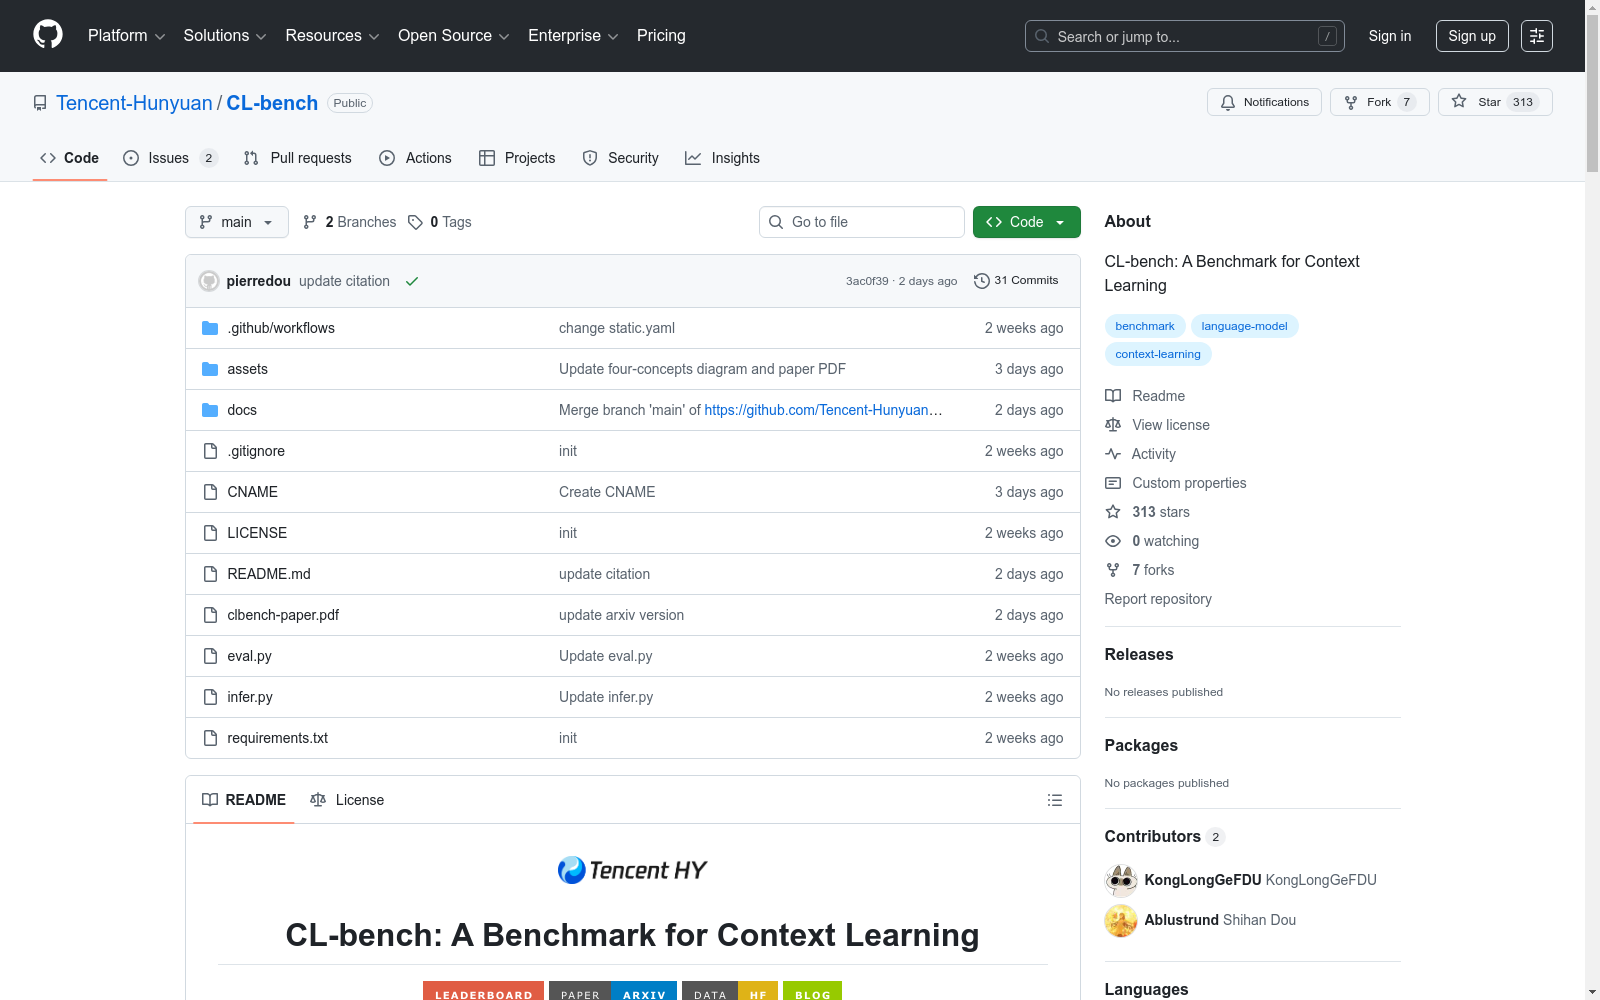1600x1000 pixels.
Task: Open View license link
Action: click(x=1157, y=425)
